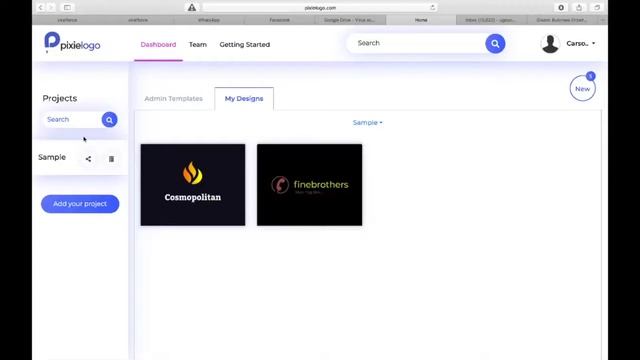Click the circular New button
Screen dimensions: 640x360
pyautogui.click(x=582, y=88)
